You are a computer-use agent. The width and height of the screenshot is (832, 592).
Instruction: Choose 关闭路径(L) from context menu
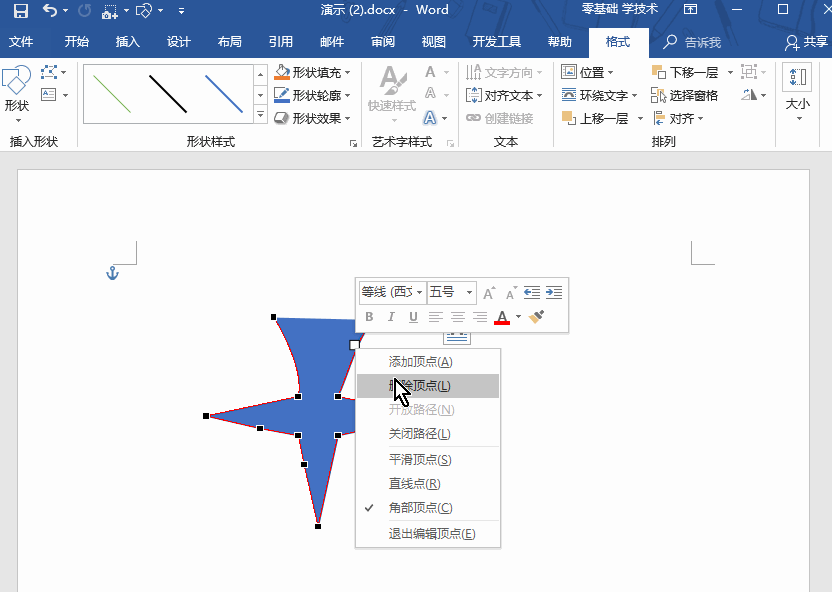click(x=428, y=434)
